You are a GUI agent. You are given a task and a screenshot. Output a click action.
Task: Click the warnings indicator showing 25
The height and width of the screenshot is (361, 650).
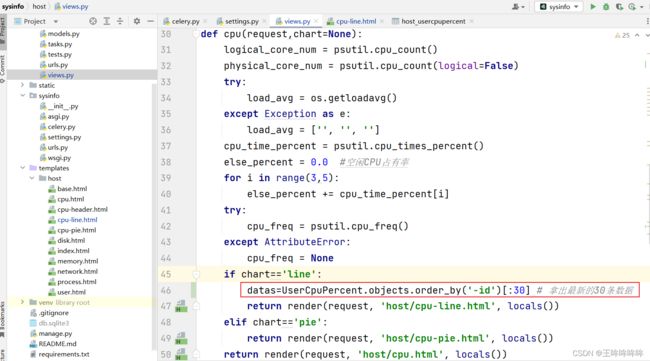point(622,36)
